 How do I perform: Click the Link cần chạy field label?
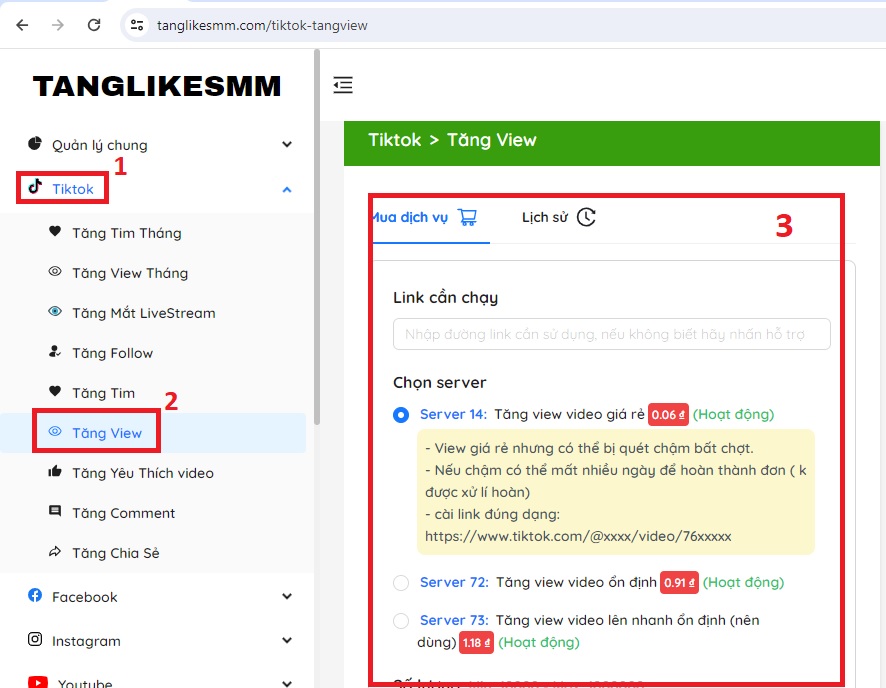pyautogui.click(x=445, y=298)
